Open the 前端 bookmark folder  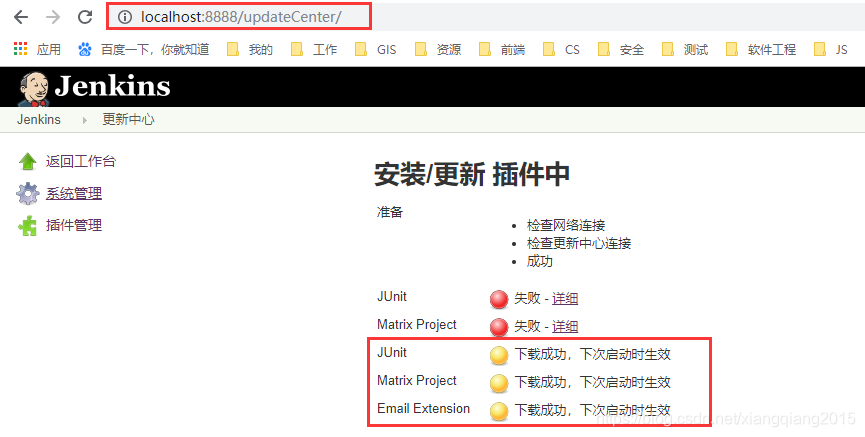coord(501,50)
